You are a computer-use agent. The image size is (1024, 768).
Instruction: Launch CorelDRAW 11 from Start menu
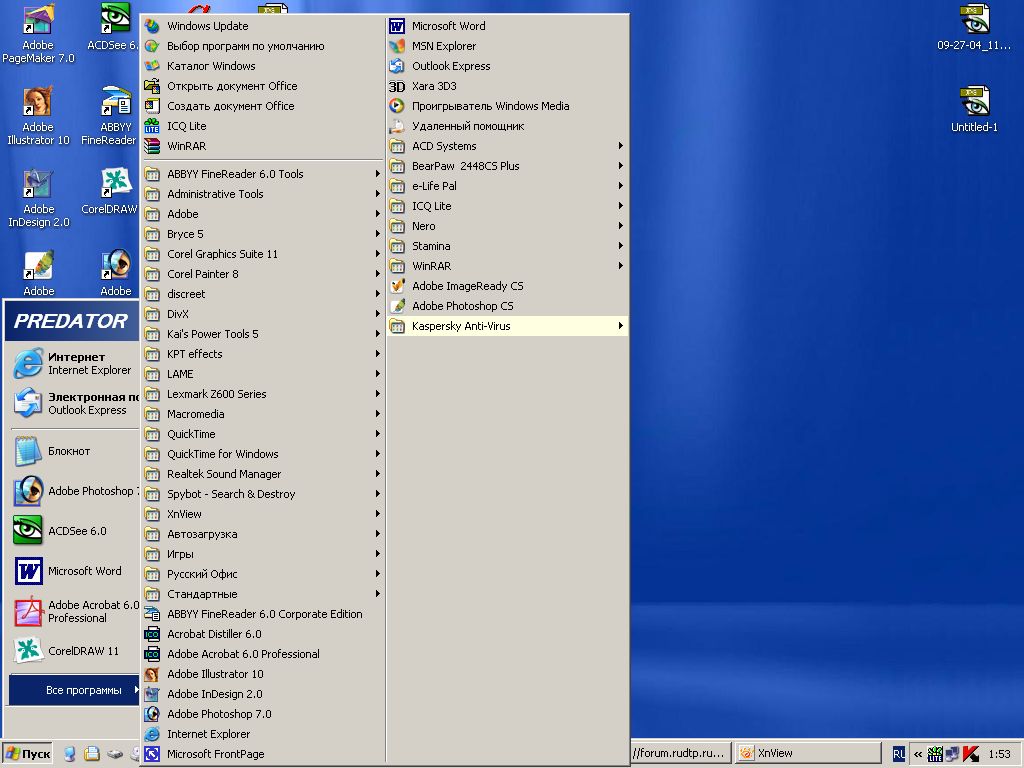[x=74, y=651]
